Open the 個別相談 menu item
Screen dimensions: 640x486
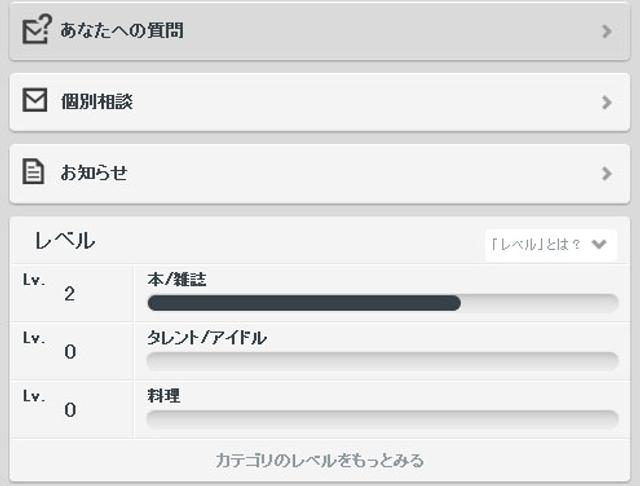point(97,102)
